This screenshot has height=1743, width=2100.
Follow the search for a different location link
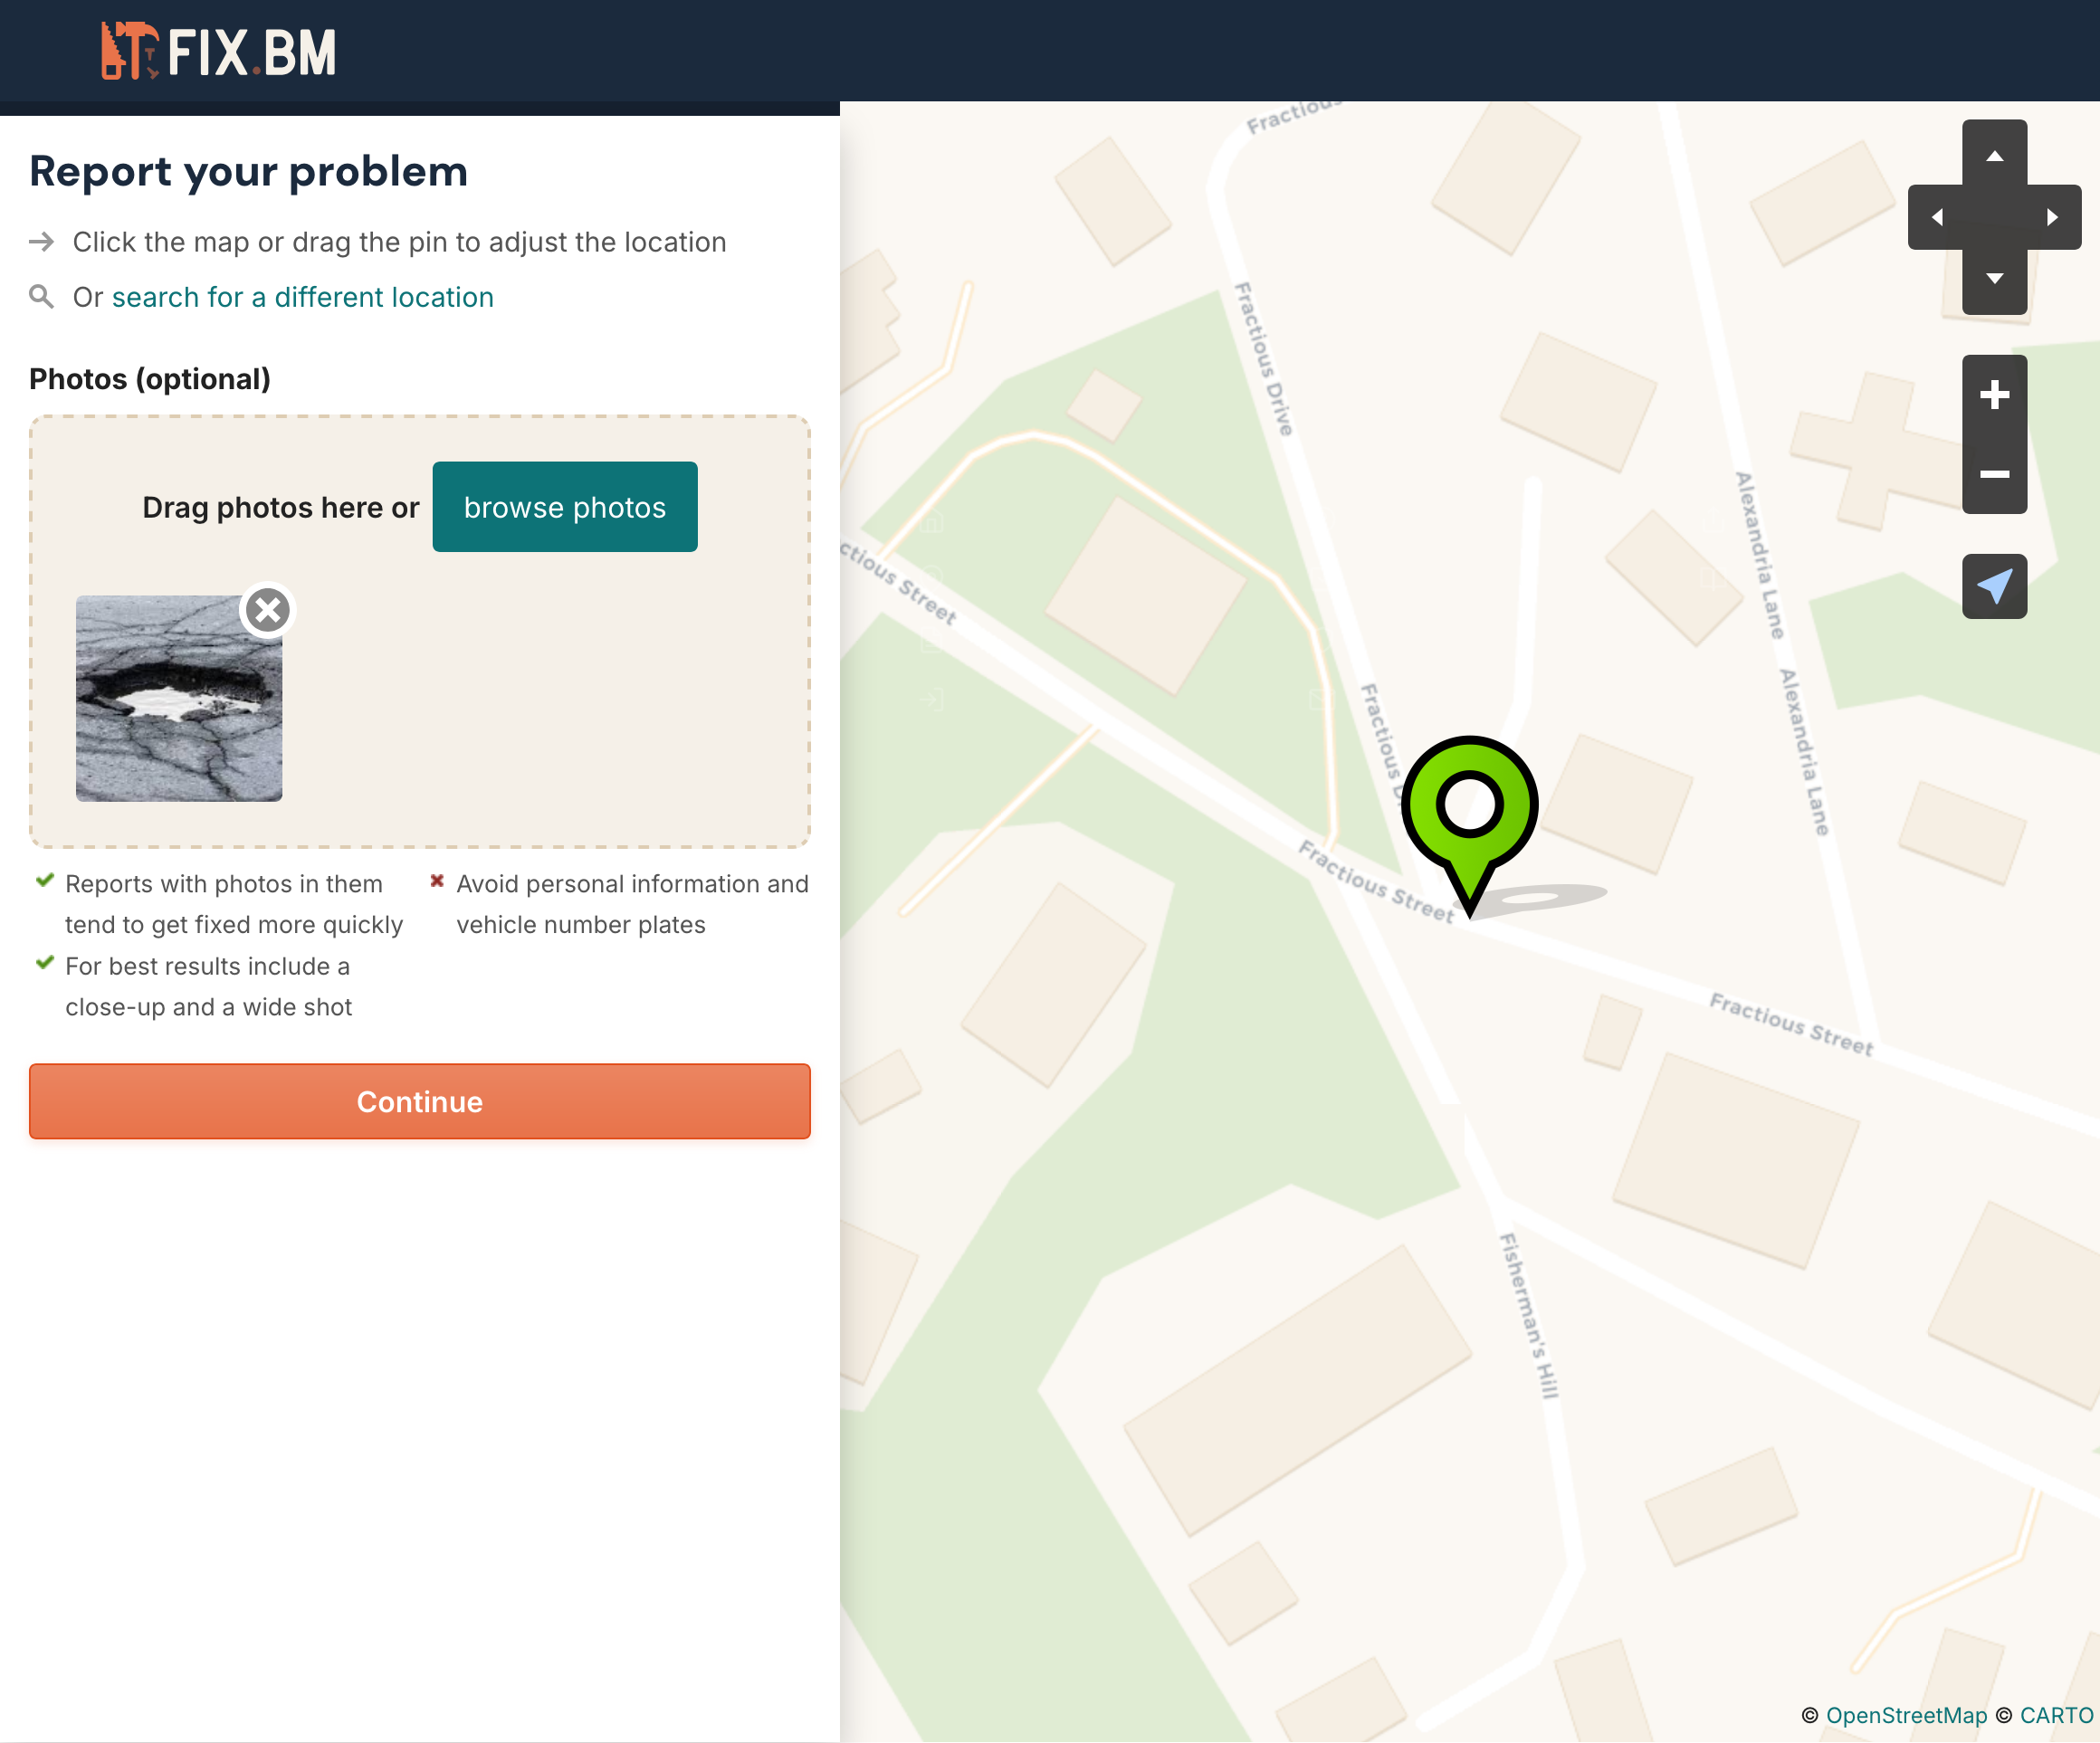pyautogui.click(x=303, y=297)
